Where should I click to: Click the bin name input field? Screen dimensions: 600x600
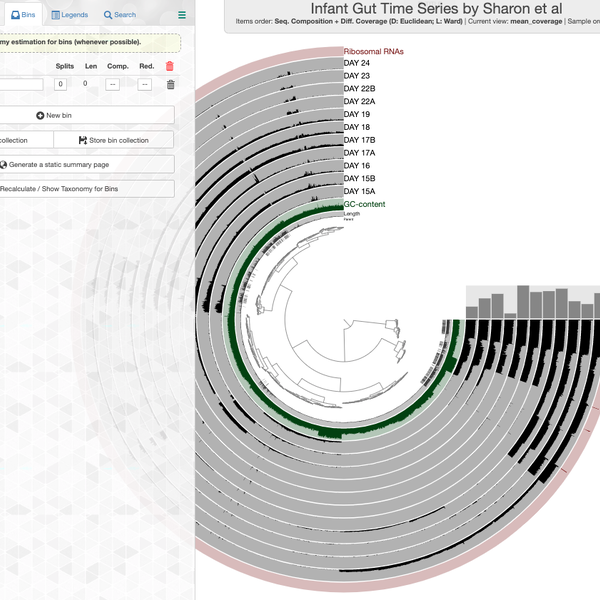tap(21, 85)
